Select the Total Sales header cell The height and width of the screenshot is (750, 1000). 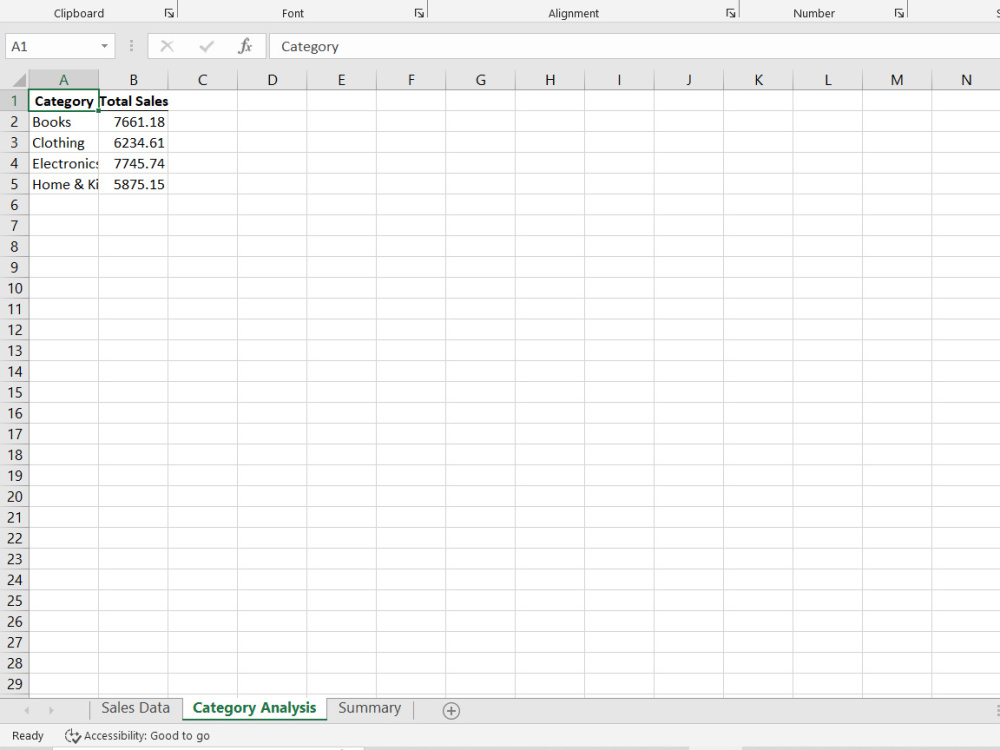pyautogui.click(x=133, y=101)
